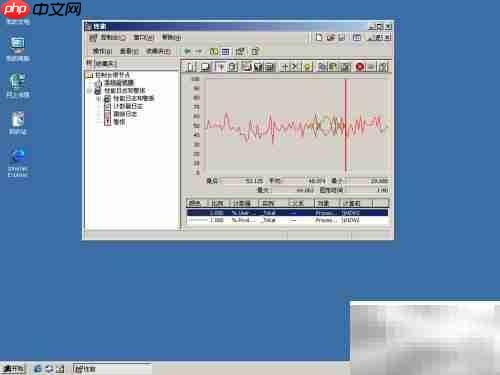The height and width of the screenshot is (375, 500).
Task: Click the Clear Display toolbar icon
Action: coord(205,67)
